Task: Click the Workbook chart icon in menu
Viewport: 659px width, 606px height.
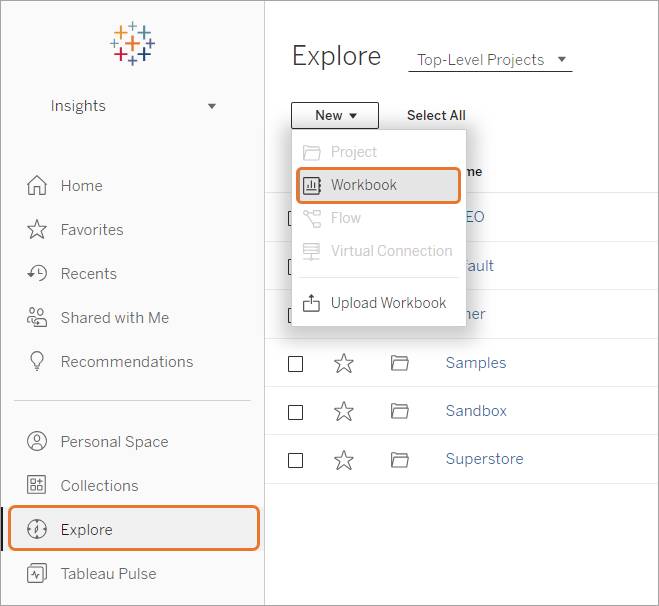Action: coord(312,185)
